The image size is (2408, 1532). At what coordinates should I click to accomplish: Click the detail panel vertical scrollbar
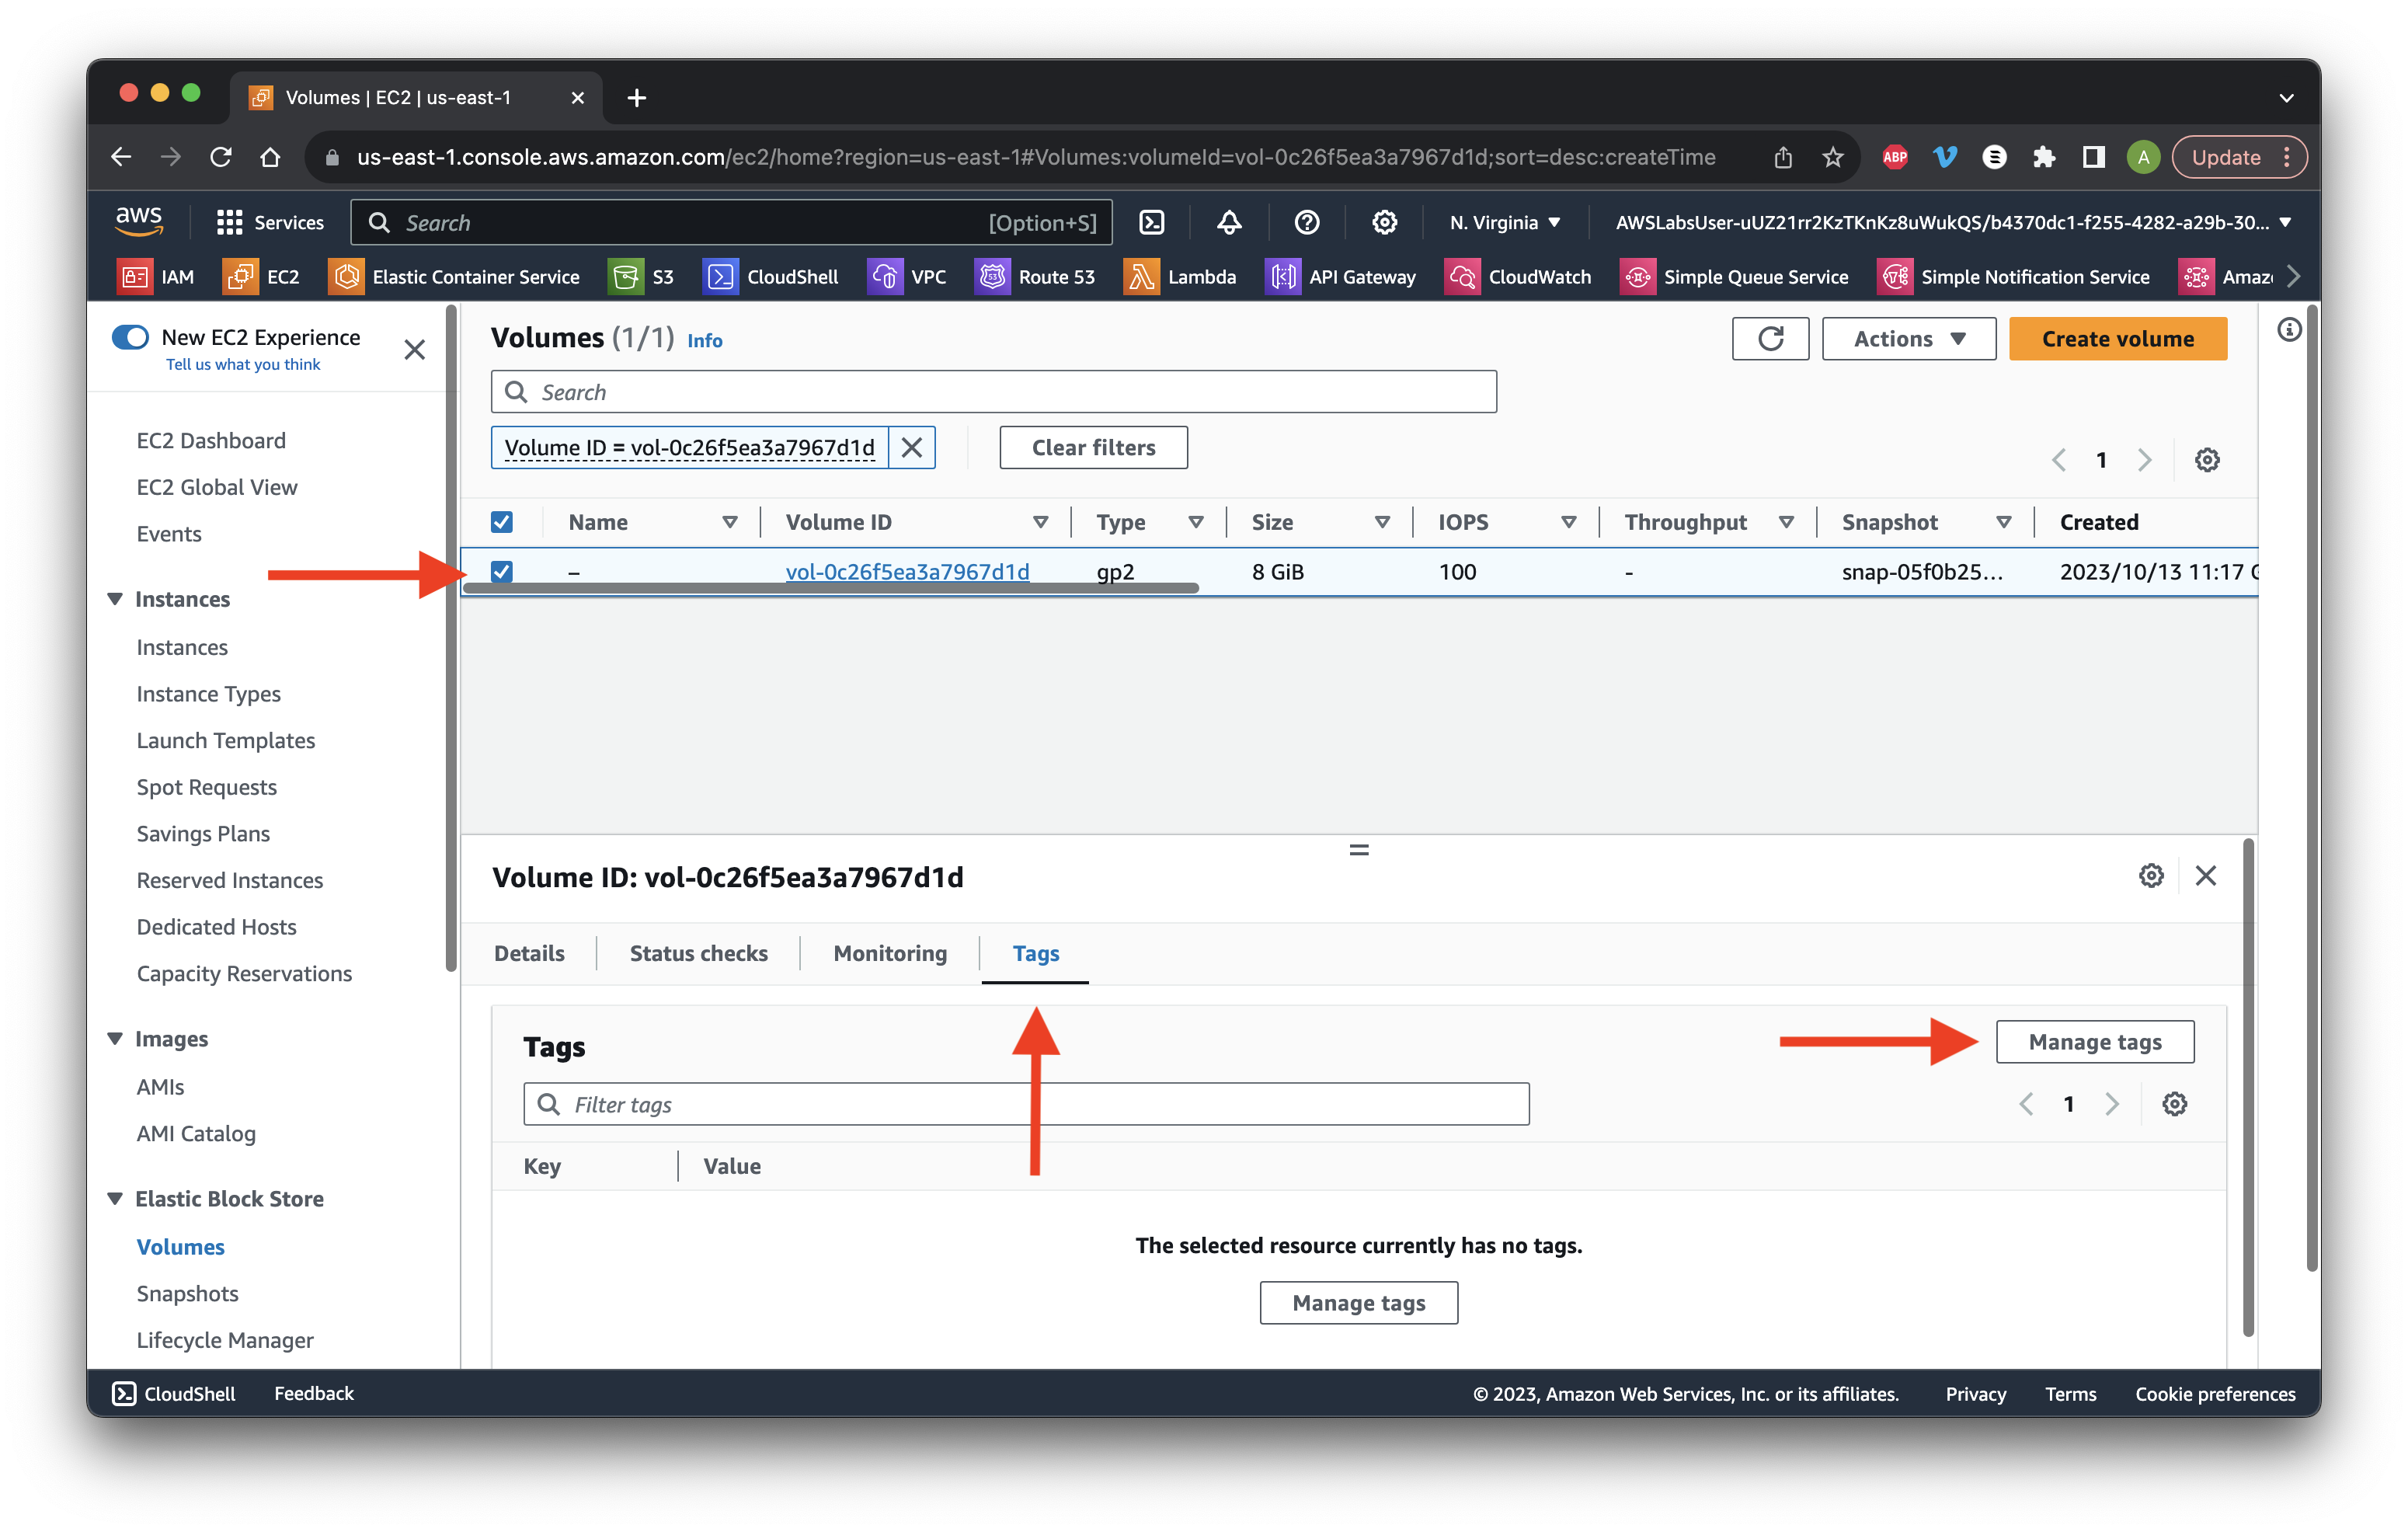coord(2247,1087)
